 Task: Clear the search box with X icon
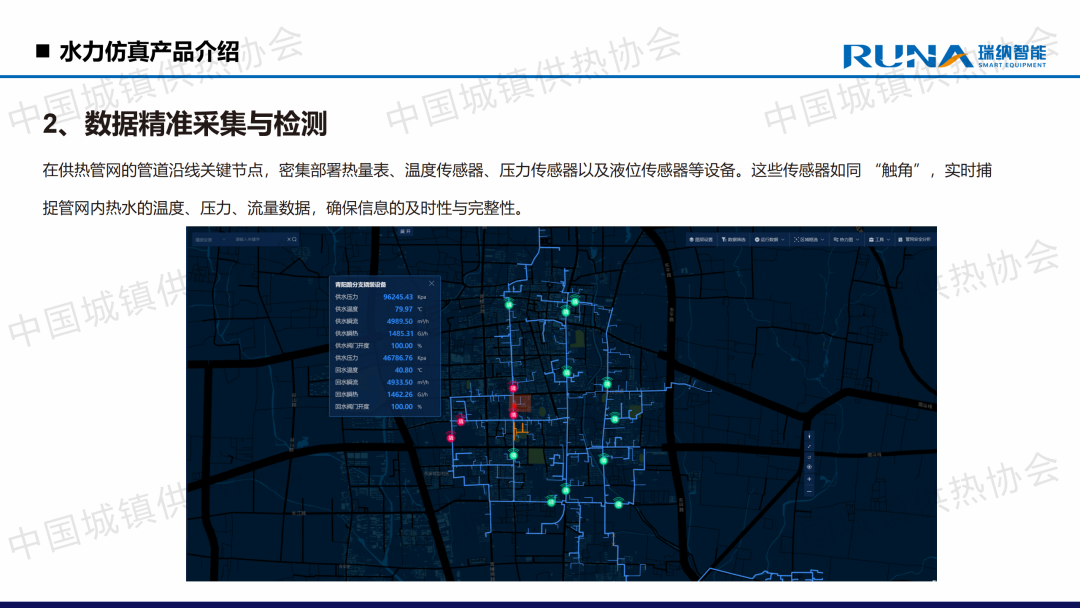[x=287, y=240]
